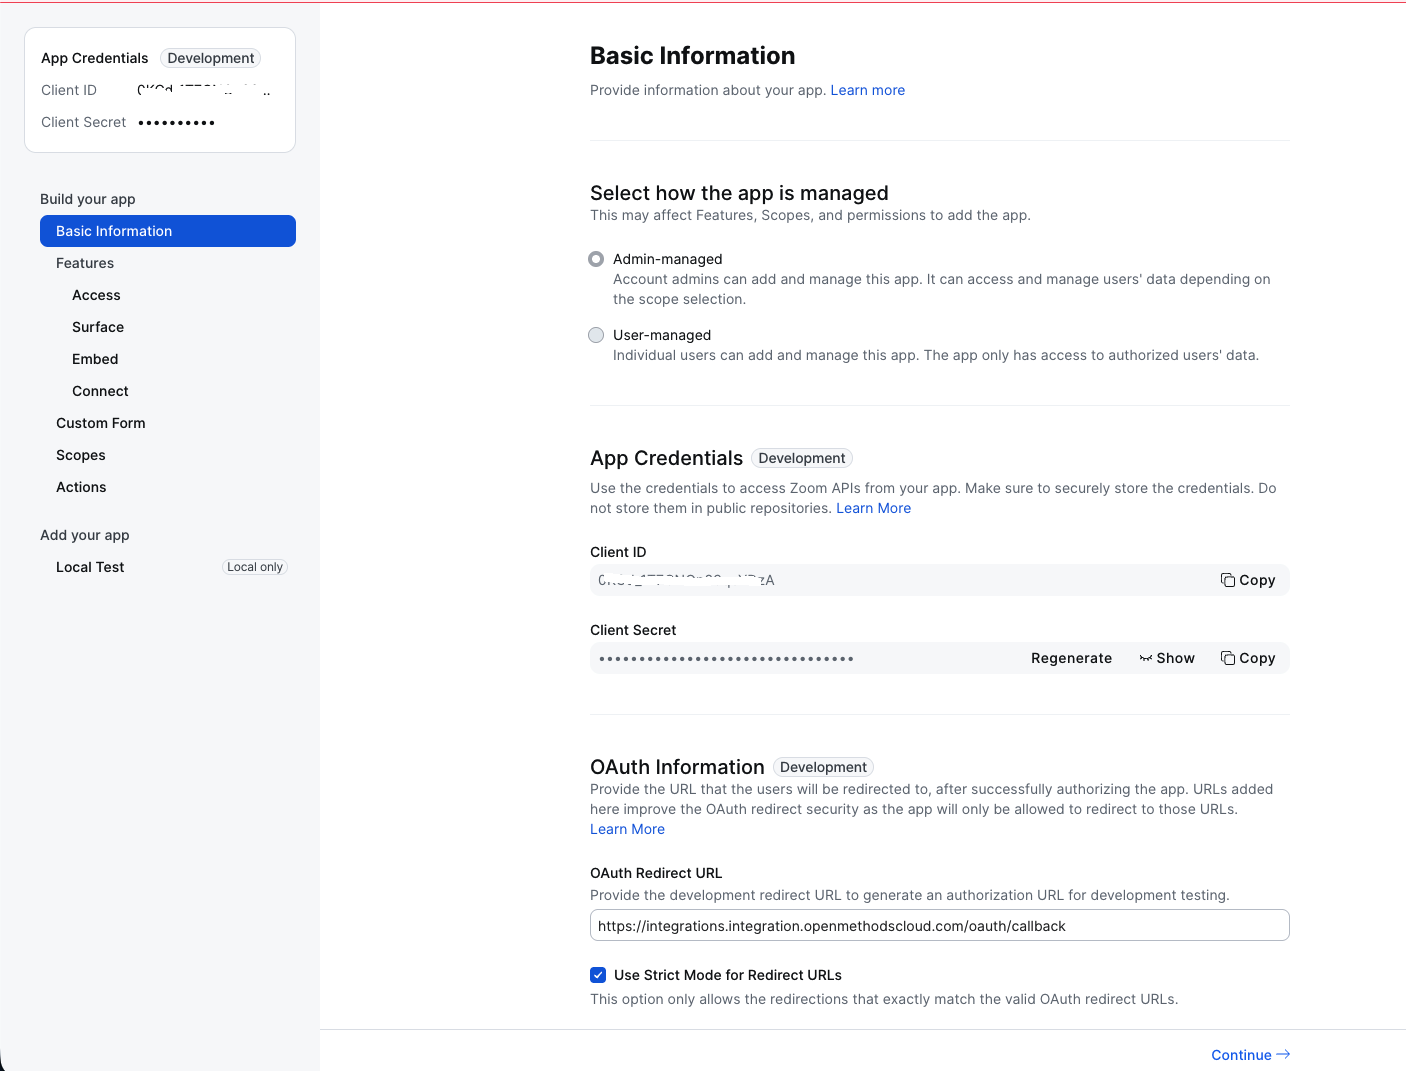
Task: Click the Local only badge
Action: (x=255, y=567)
